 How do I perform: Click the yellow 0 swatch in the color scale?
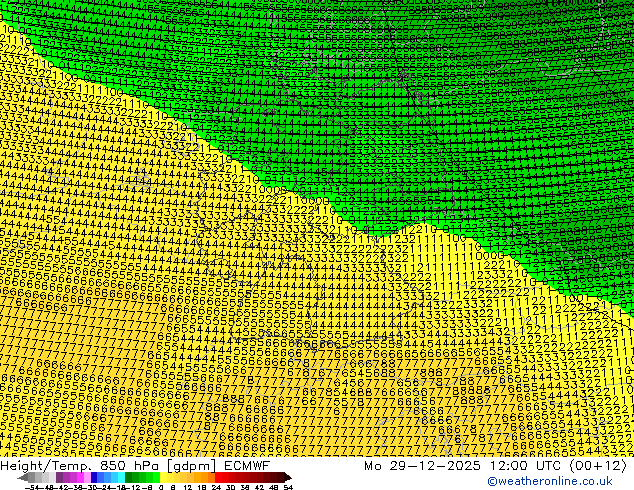point(164,477)
